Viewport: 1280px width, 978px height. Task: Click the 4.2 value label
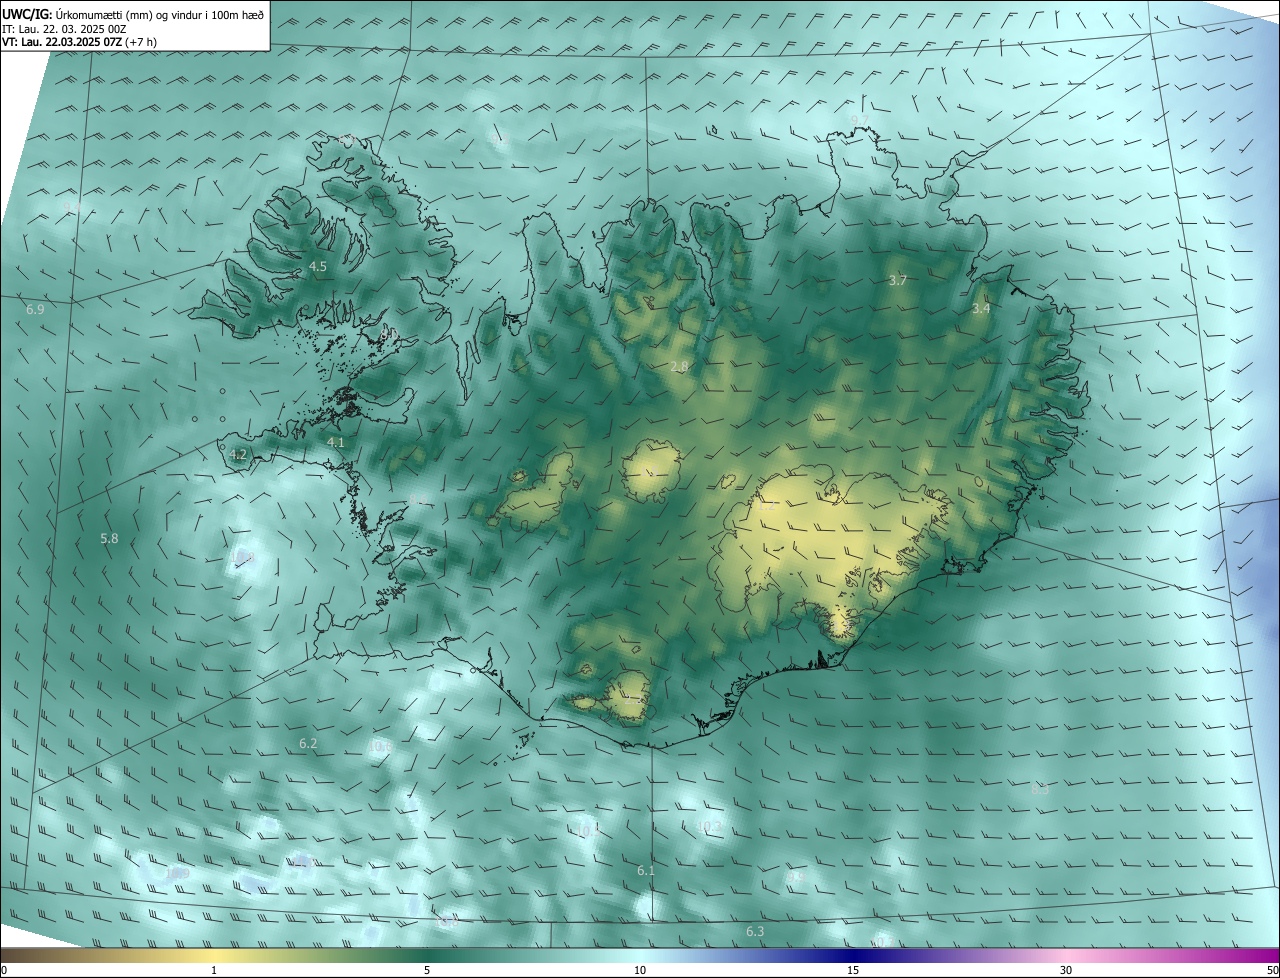[238, 454]
